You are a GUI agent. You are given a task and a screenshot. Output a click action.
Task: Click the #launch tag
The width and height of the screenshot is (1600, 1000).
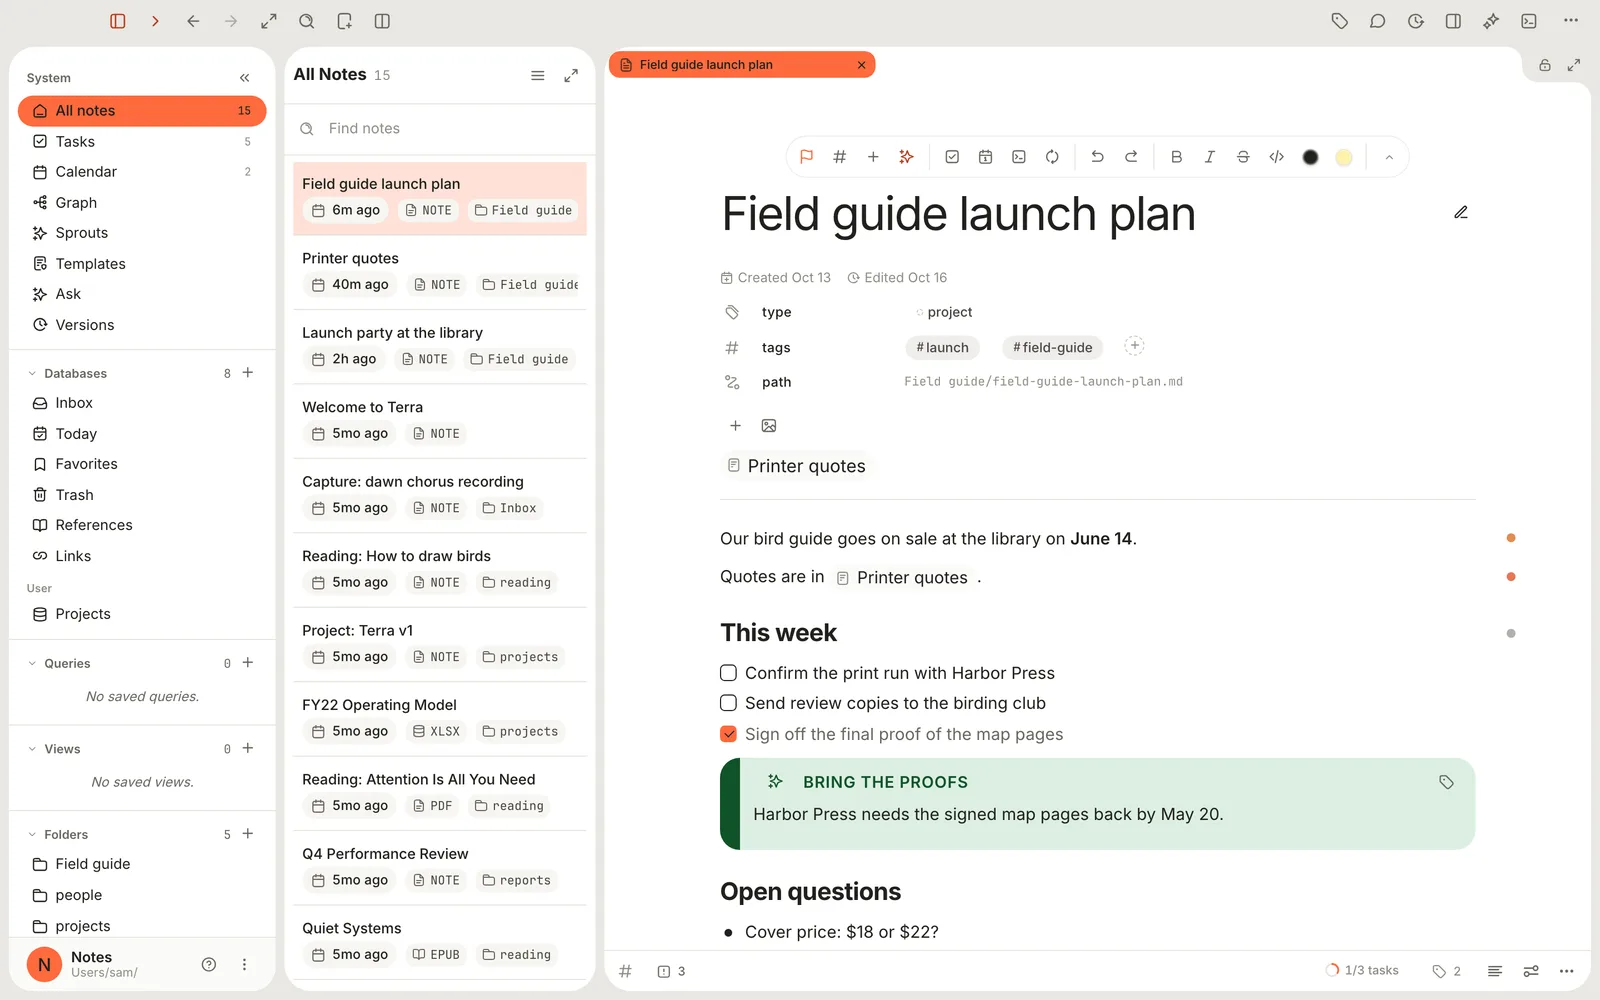pos(942,348)
